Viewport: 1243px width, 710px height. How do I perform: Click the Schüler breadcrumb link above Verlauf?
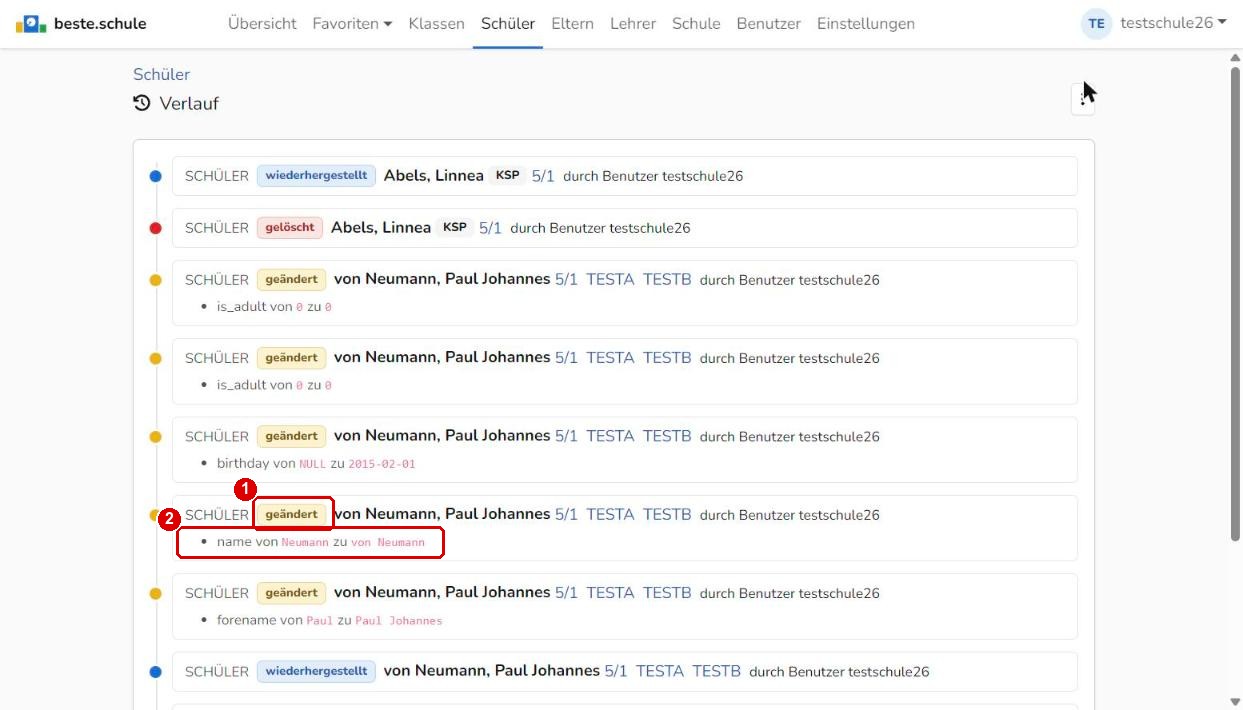161,74
